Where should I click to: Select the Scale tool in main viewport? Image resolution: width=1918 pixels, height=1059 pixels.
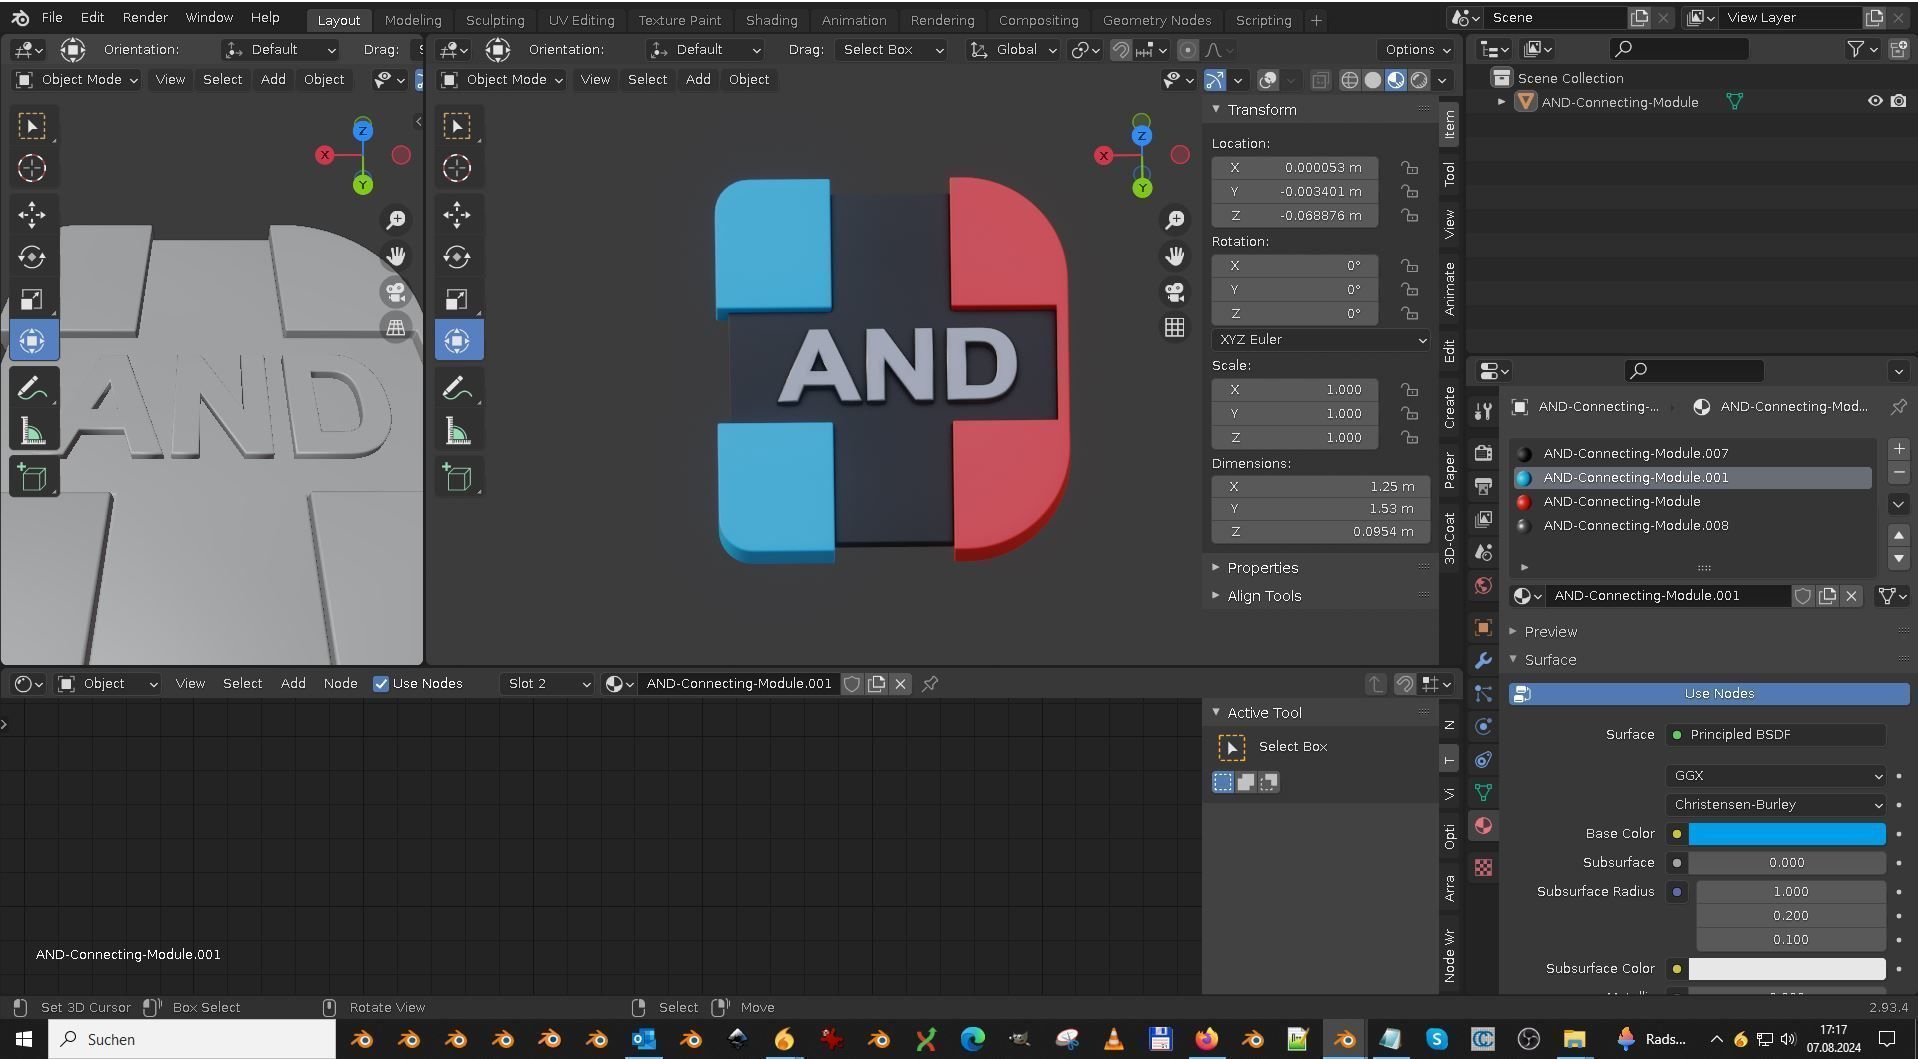pos(457,299)
